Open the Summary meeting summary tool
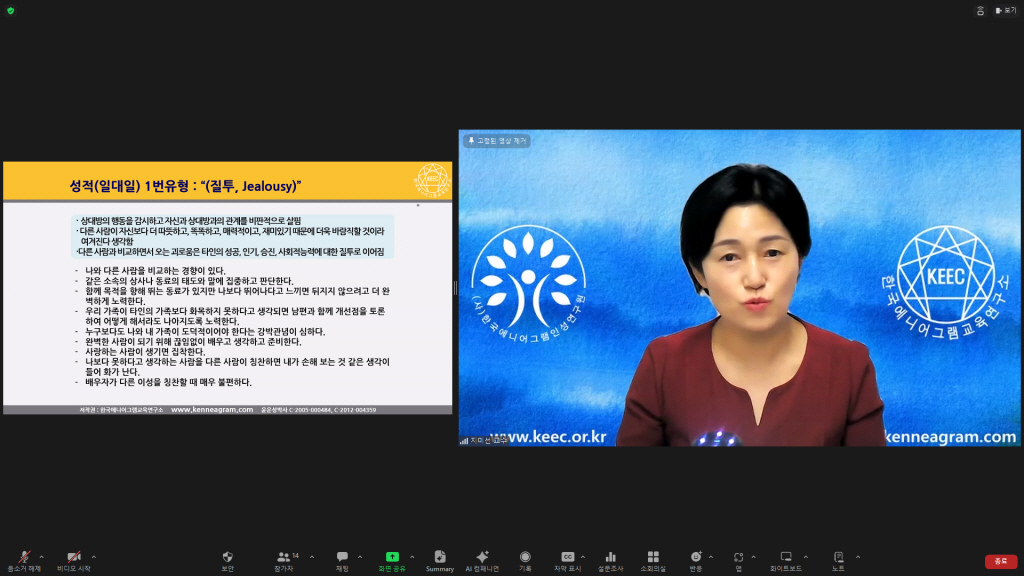This screenshot has width=1024, height=576. (x=440, y=561)
